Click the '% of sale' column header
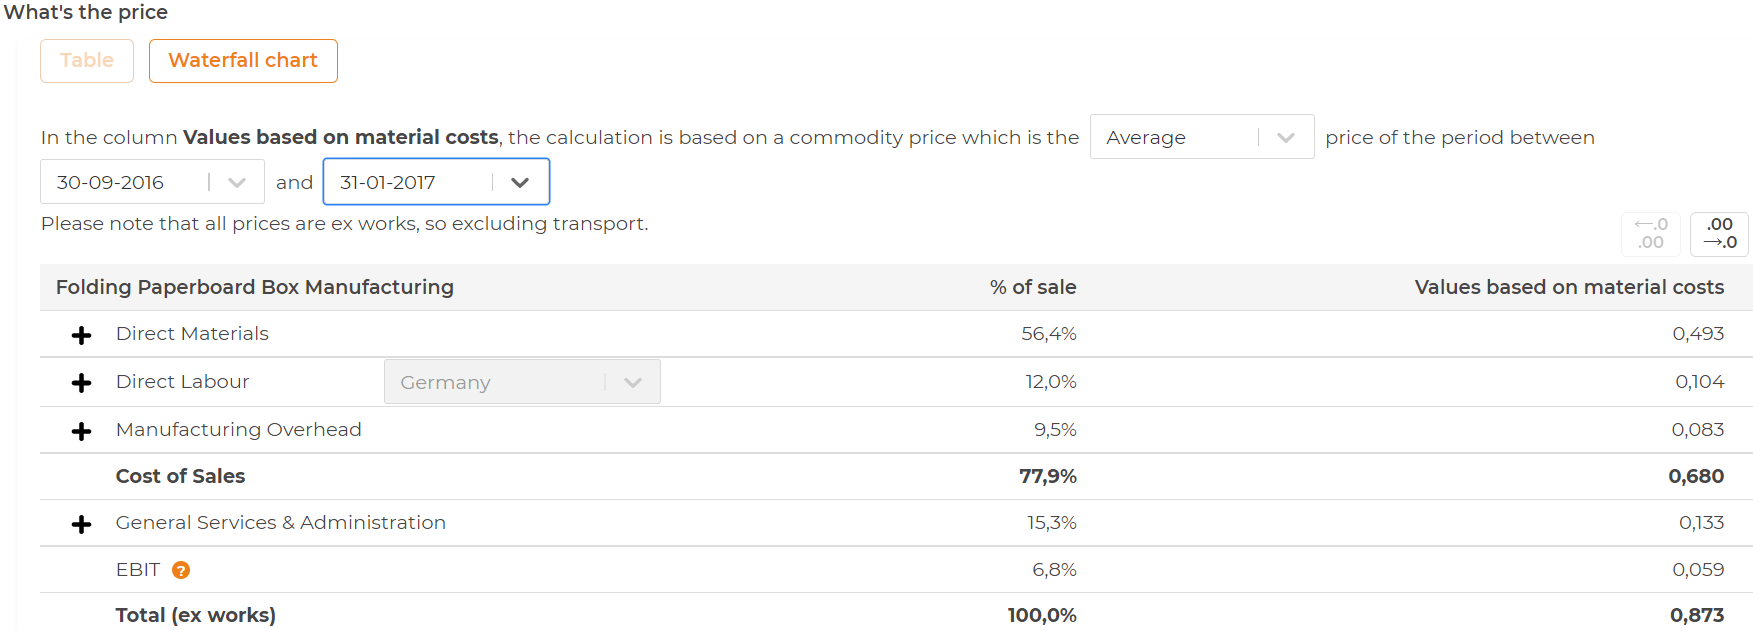 tap(1033, 287)
